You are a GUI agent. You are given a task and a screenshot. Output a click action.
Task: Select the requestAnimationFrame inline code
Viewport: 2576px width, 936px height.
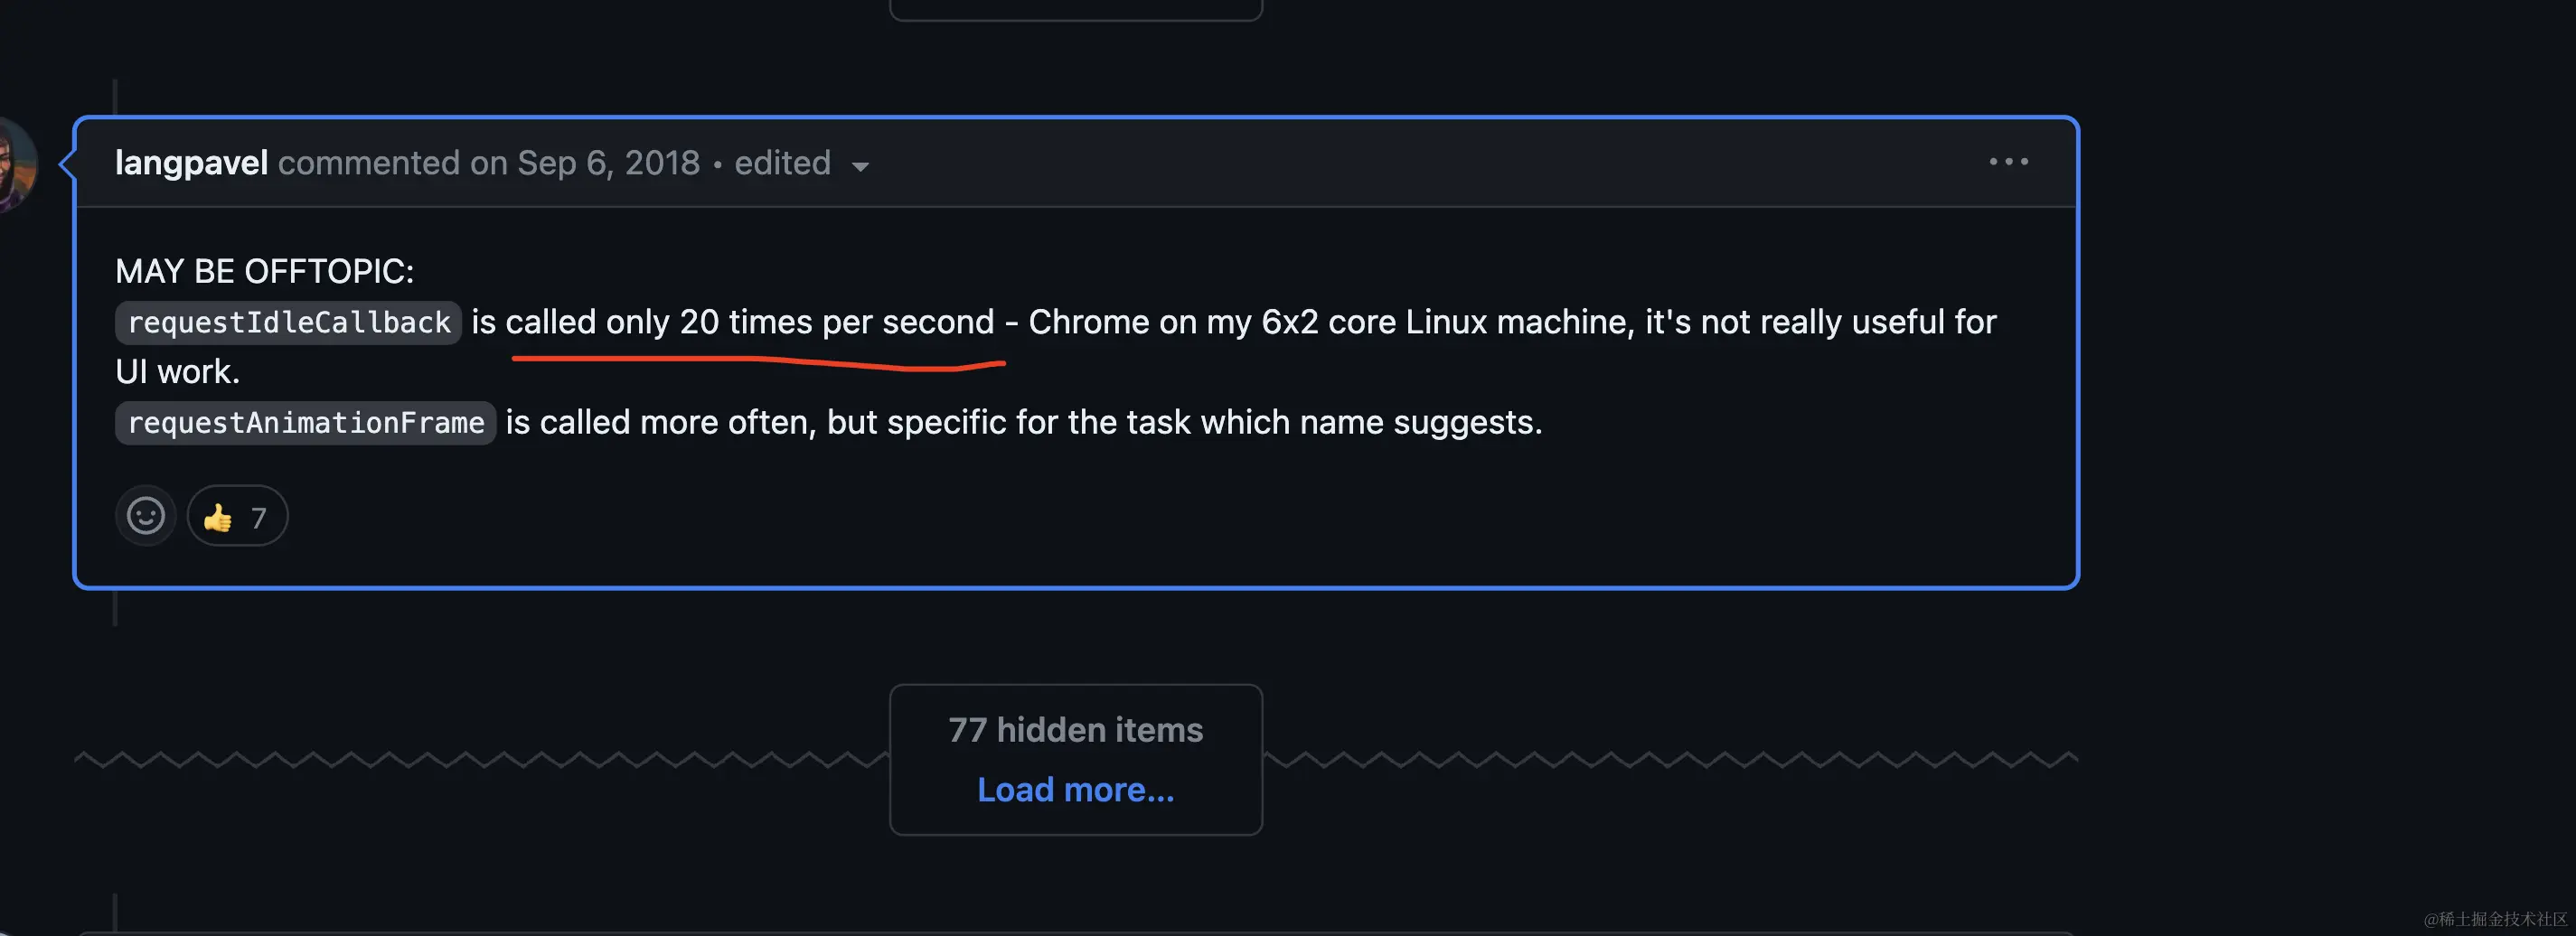[x=305, y=423]
